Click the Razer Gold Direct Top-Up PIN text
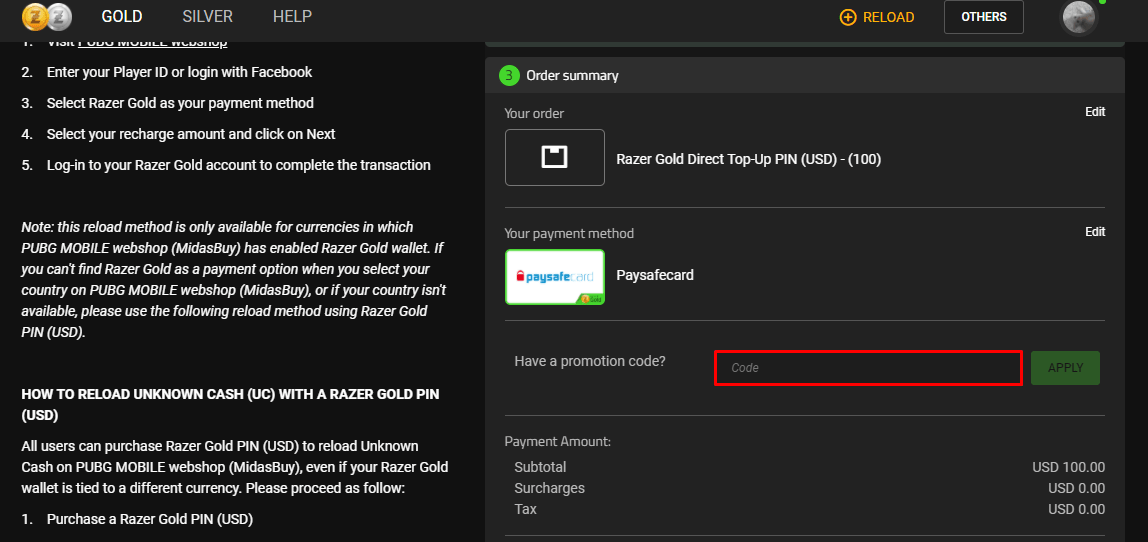Image resolution: width=1148 pixels, height=542 pixels. point(748,159)
